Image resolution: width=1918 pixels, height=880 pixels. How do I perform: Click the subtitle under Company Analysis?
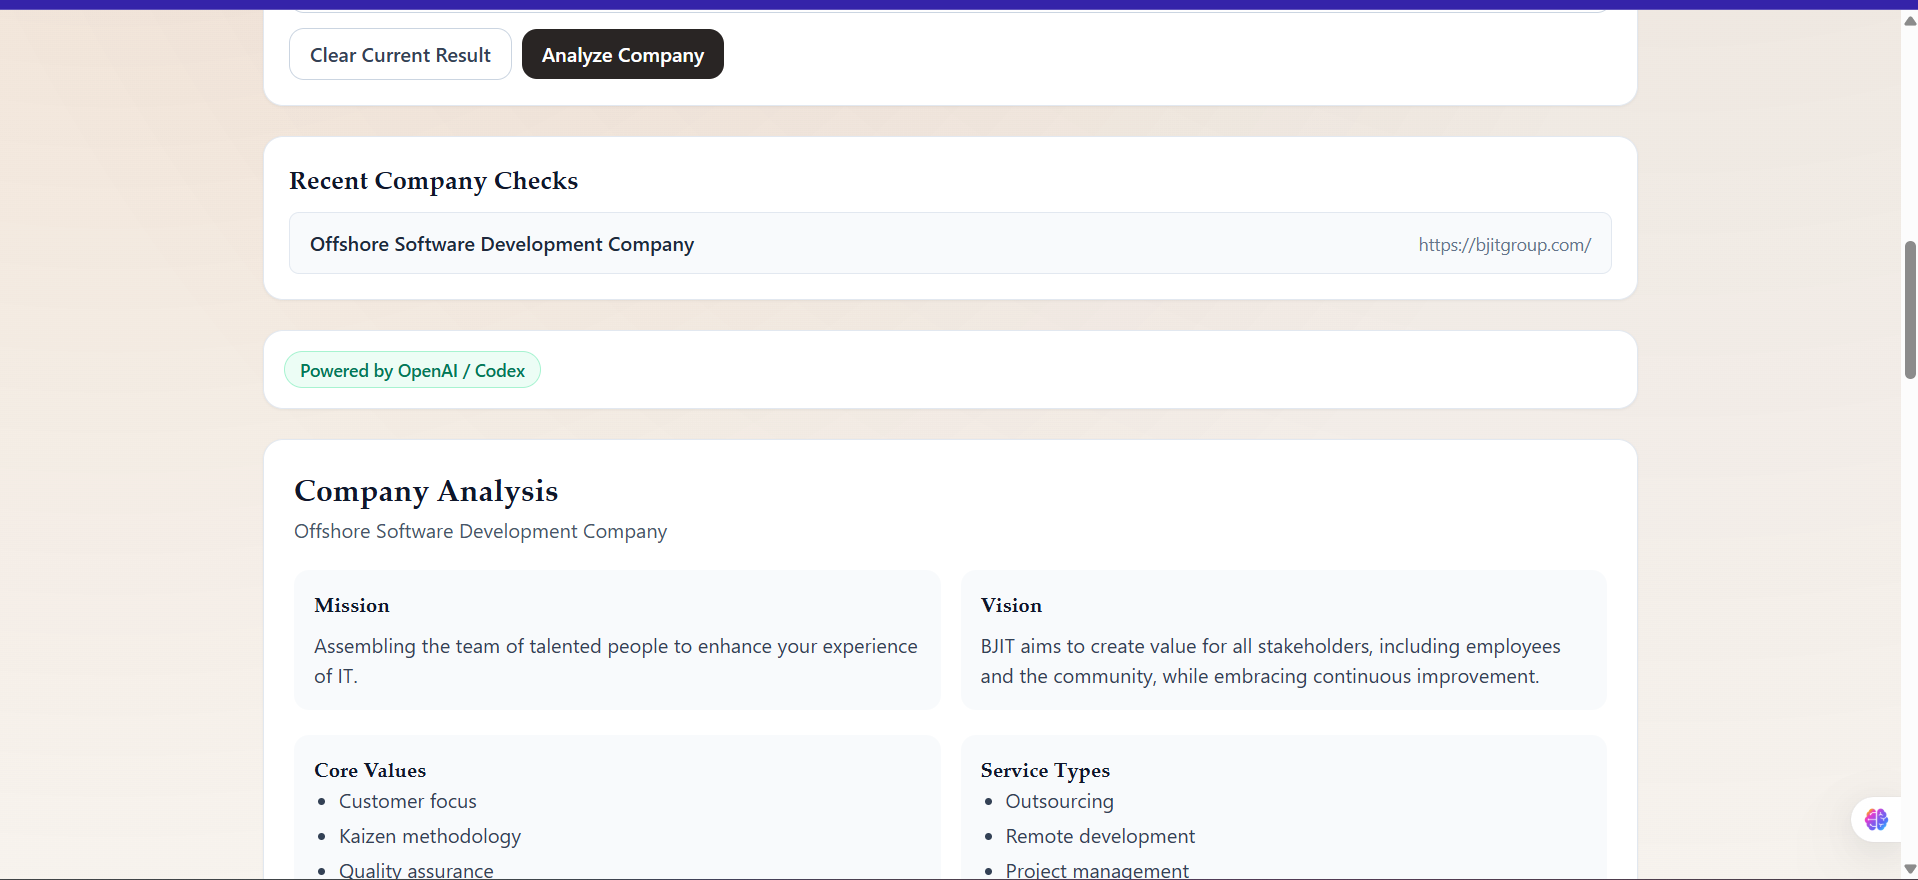click(x=480, y=531)
